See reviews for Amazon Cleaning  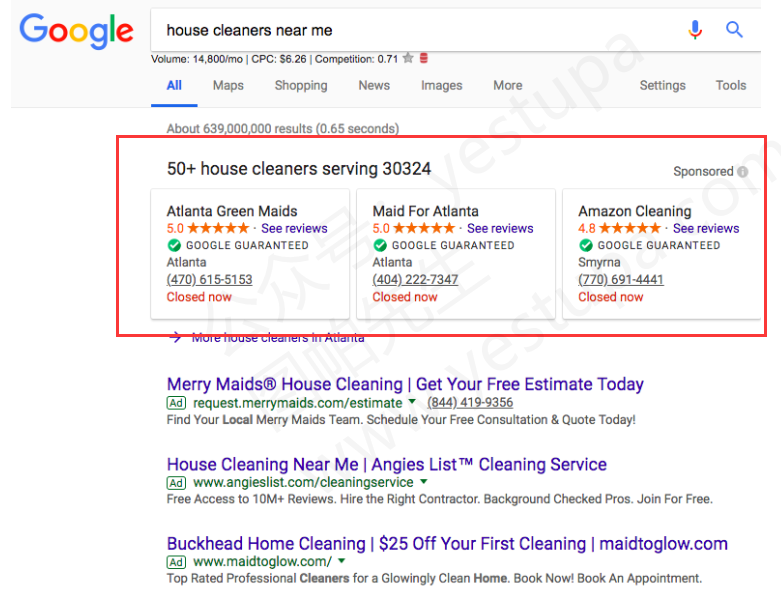coord(706,229)
